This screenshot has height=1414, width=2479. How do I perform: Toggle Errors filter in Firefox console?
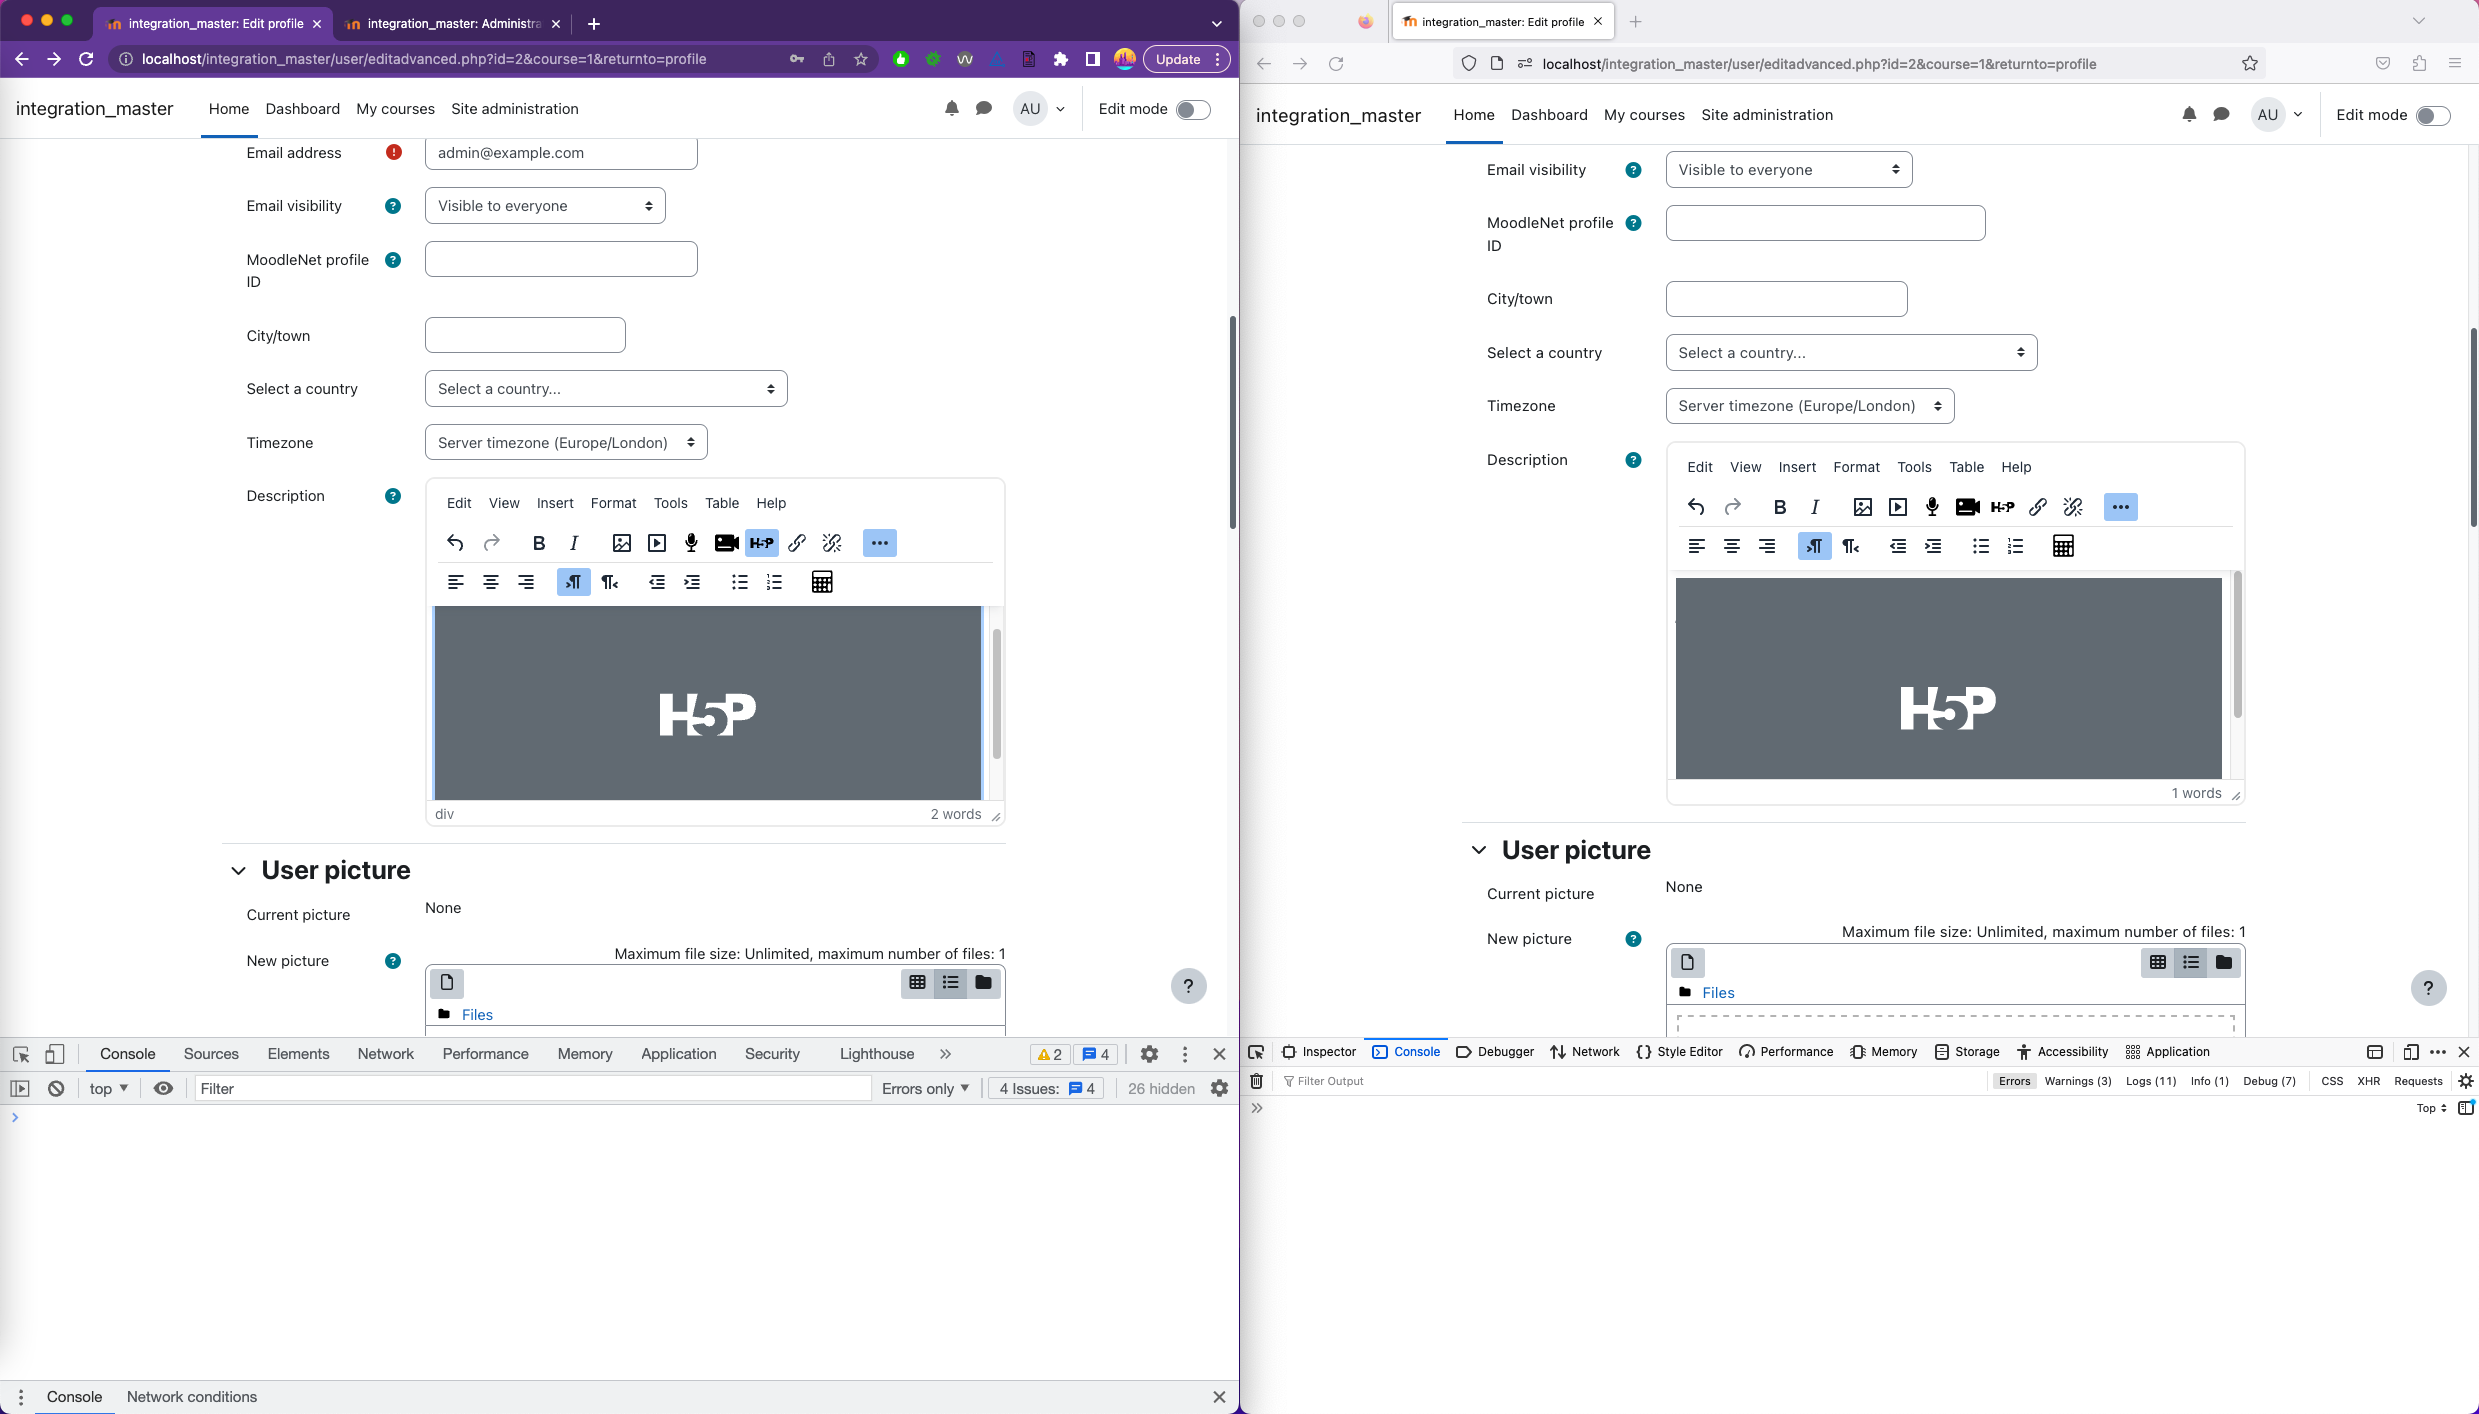[x=2014, y=1081]
